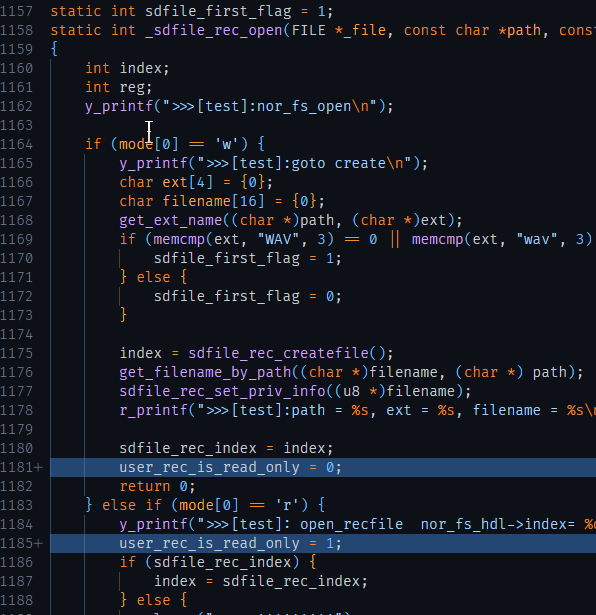The height and width of the screenshot is (615, 596).
Task: Click the 'char ext[4]' declaration
Action: (x=196, y=182)
